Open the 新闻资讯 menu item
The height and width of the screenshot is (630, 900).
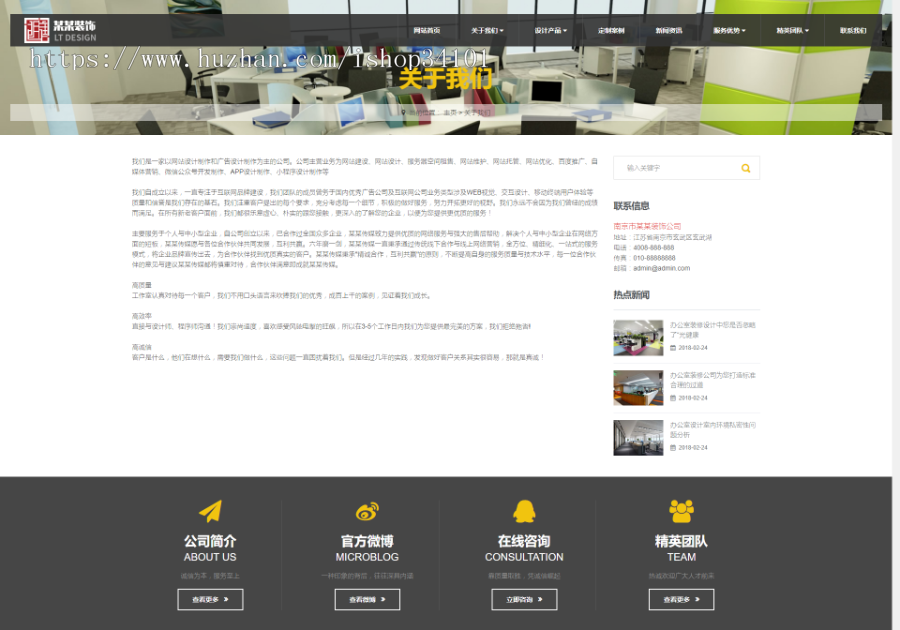point(671,30)
